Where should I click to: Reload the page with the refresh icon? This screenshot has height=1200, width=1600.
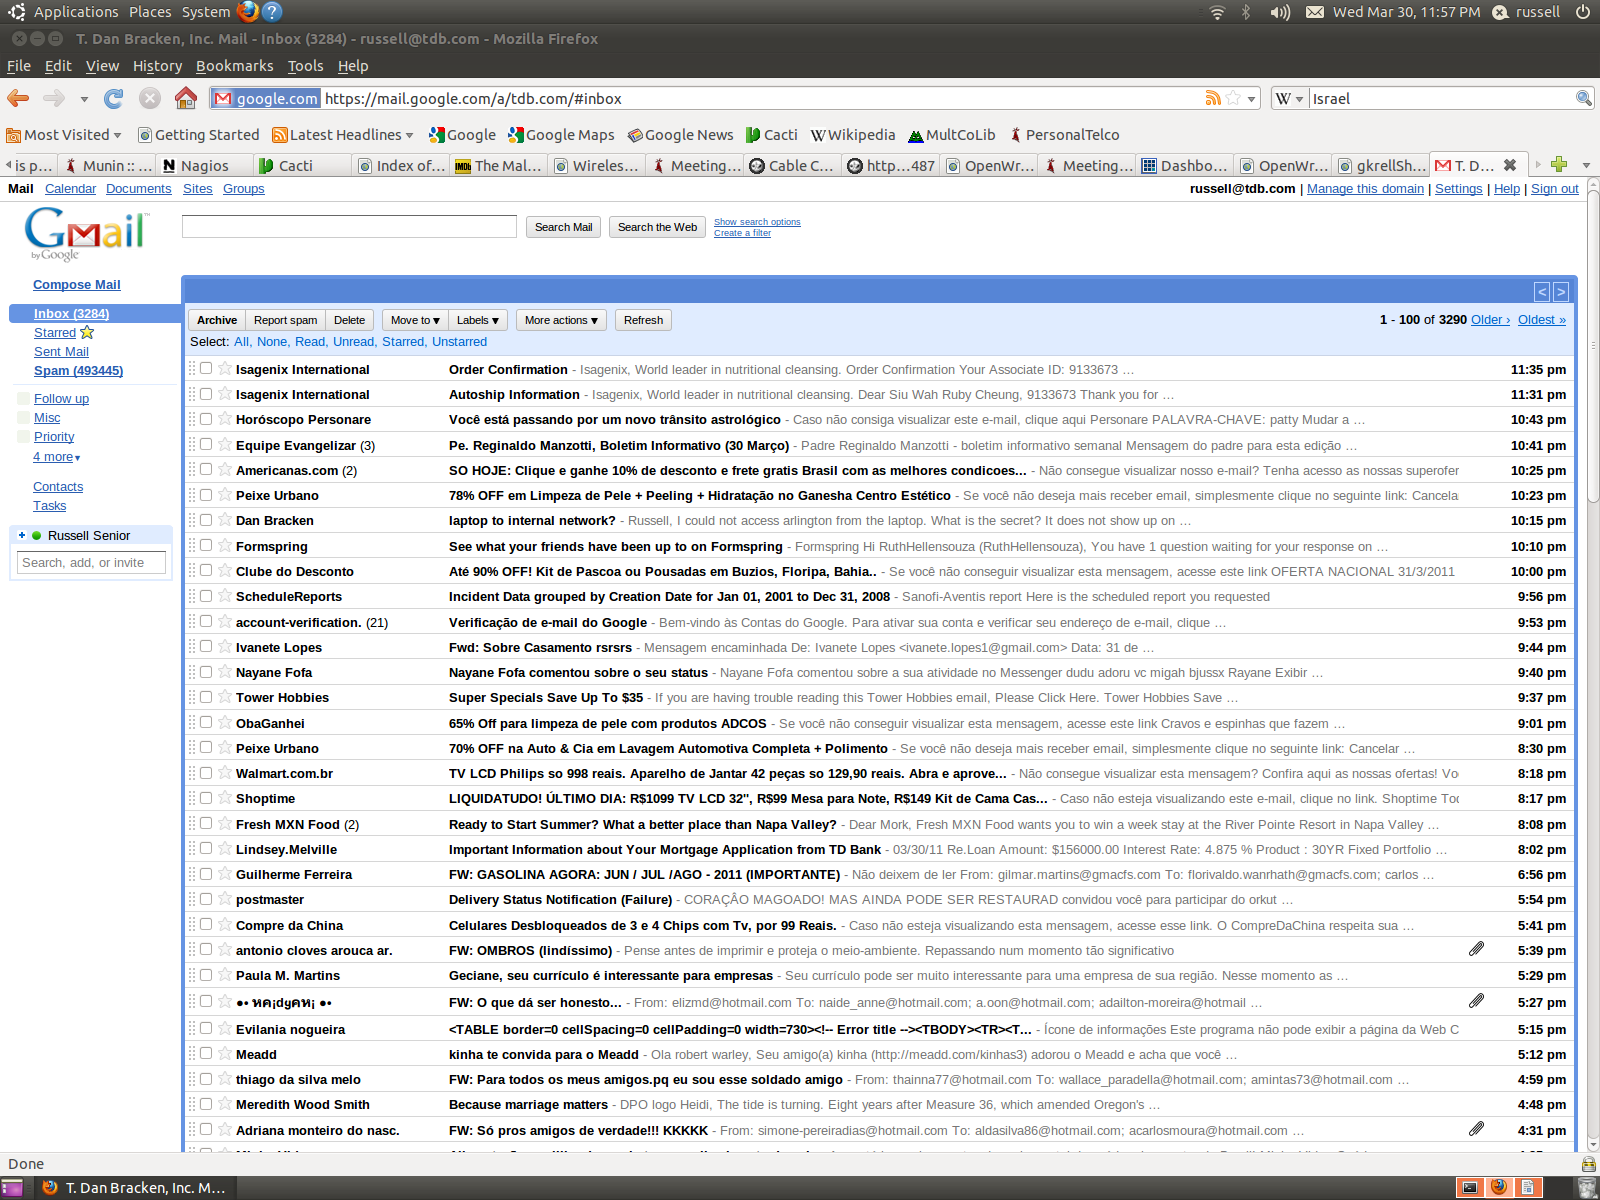click(114, 98)
